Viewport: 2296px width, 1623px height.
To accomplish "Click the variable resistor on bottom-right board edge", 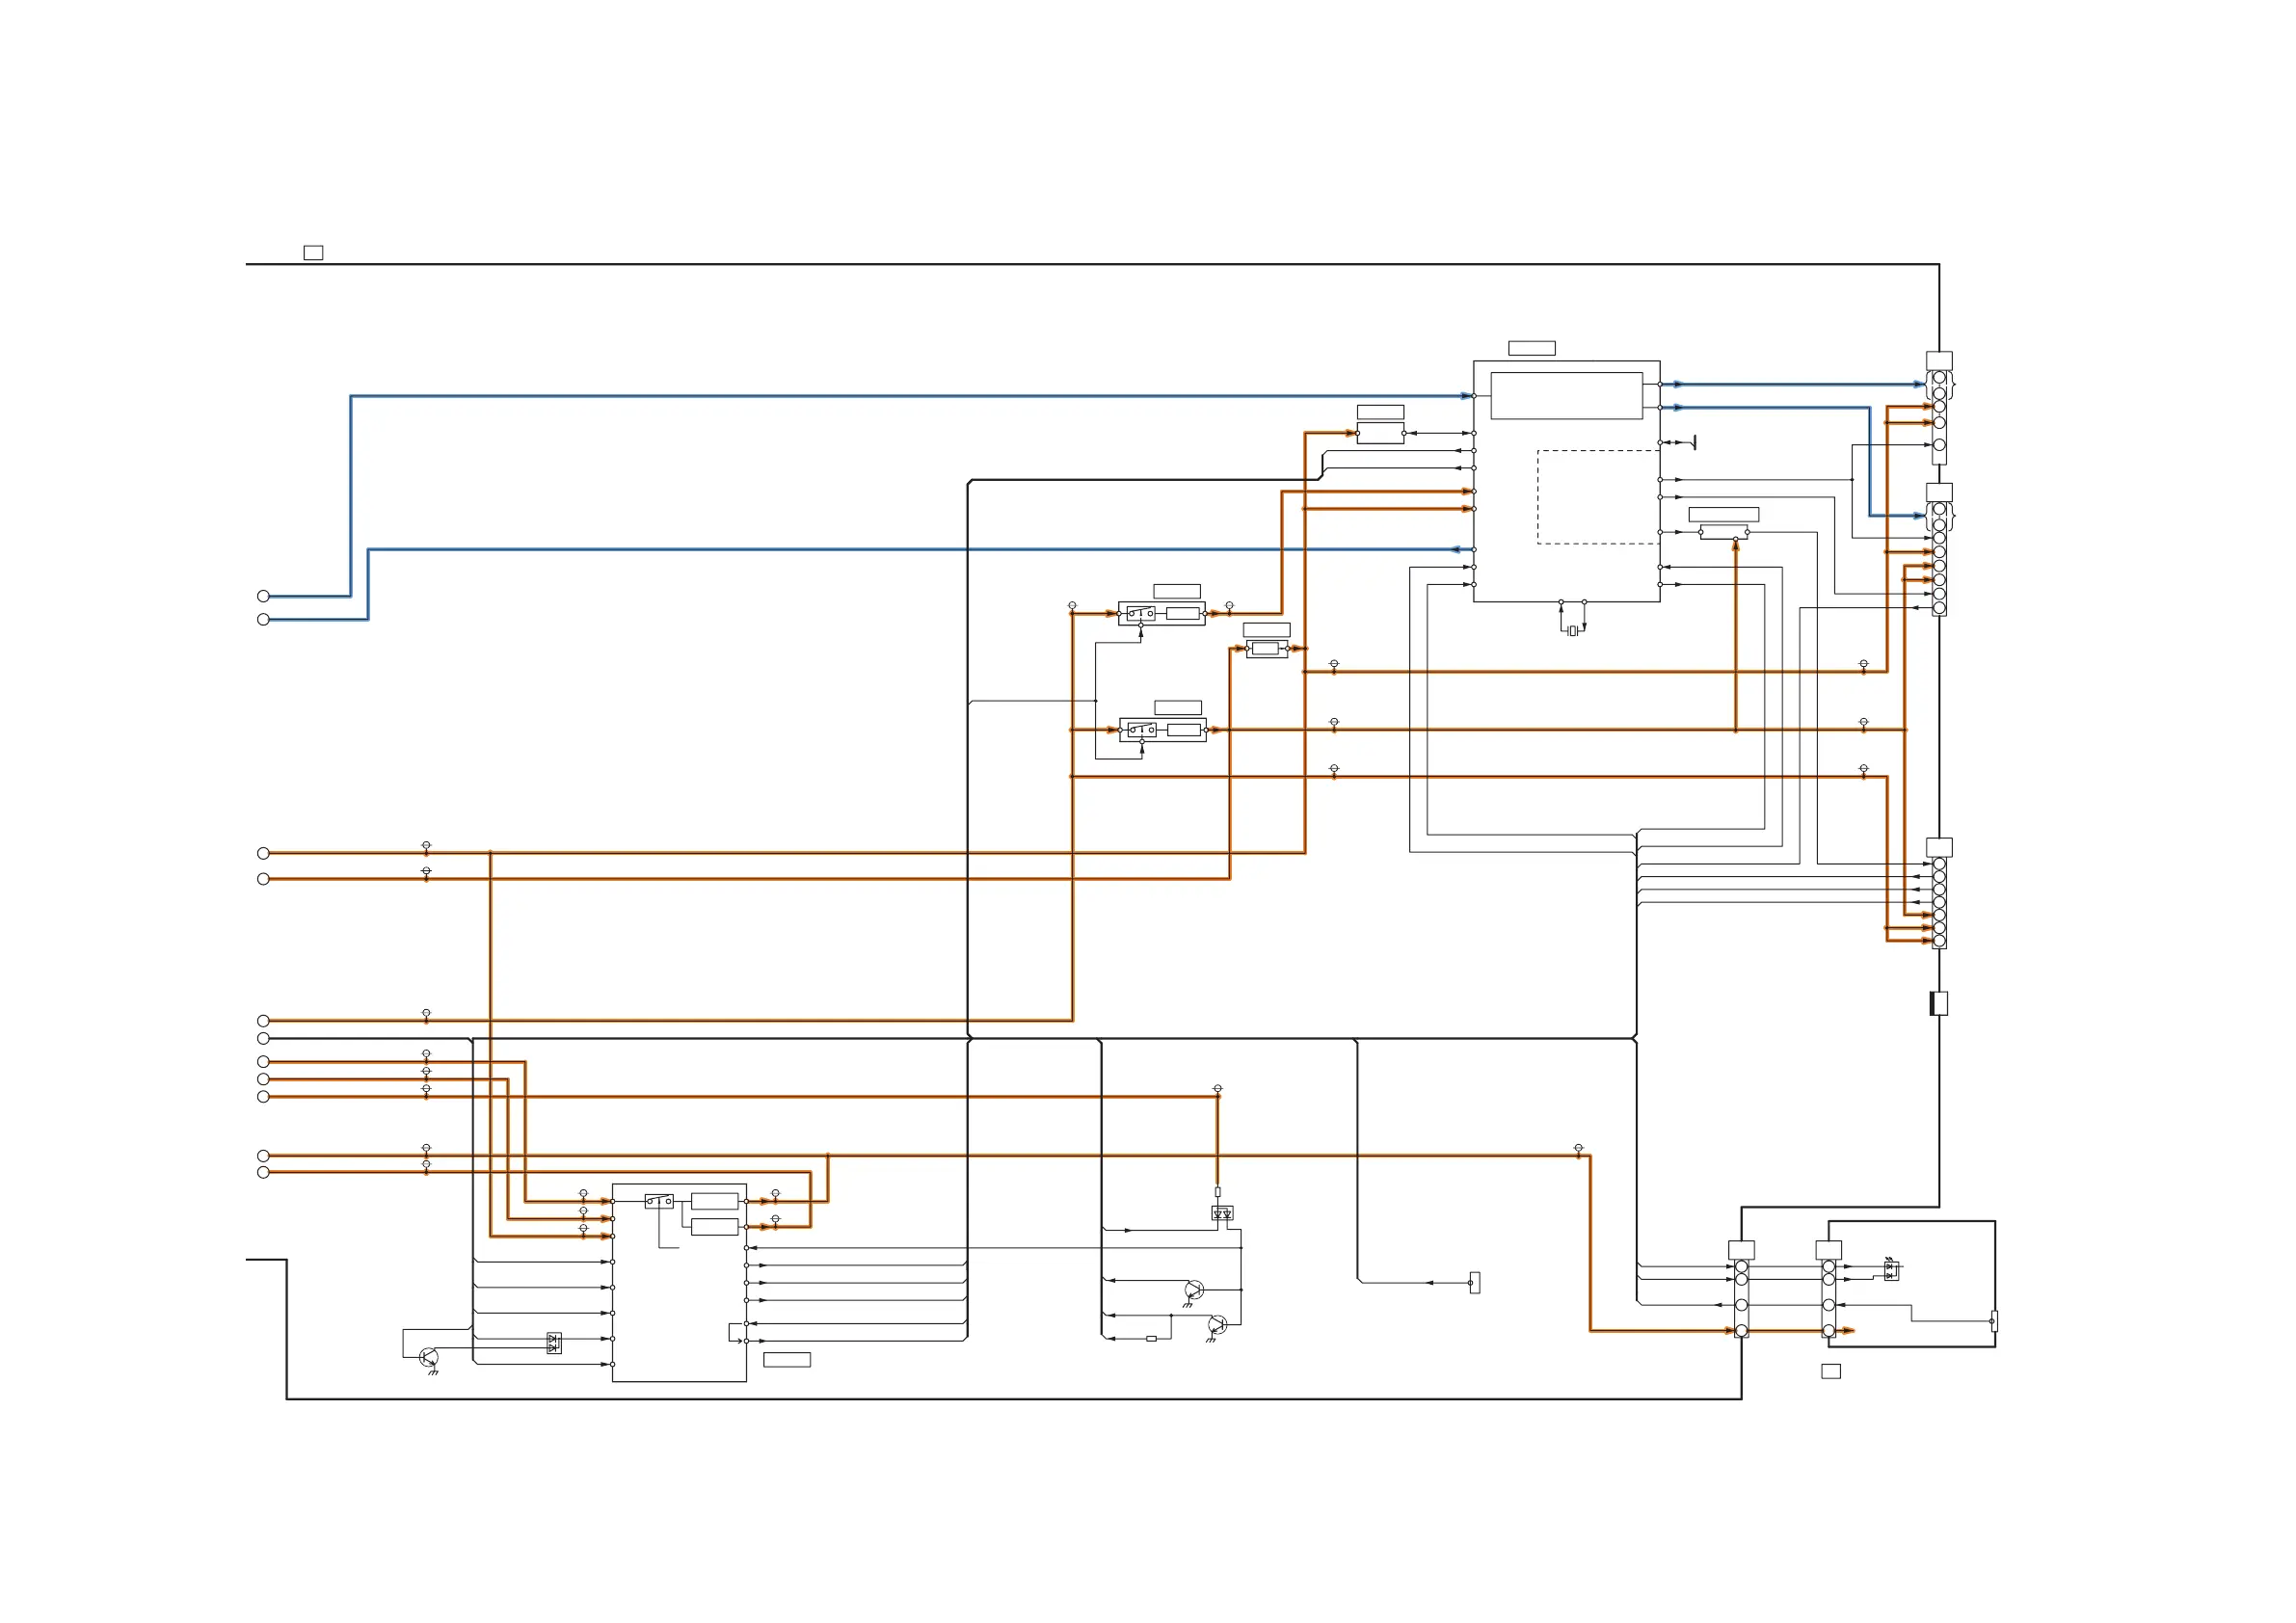I will 1993,1321.
